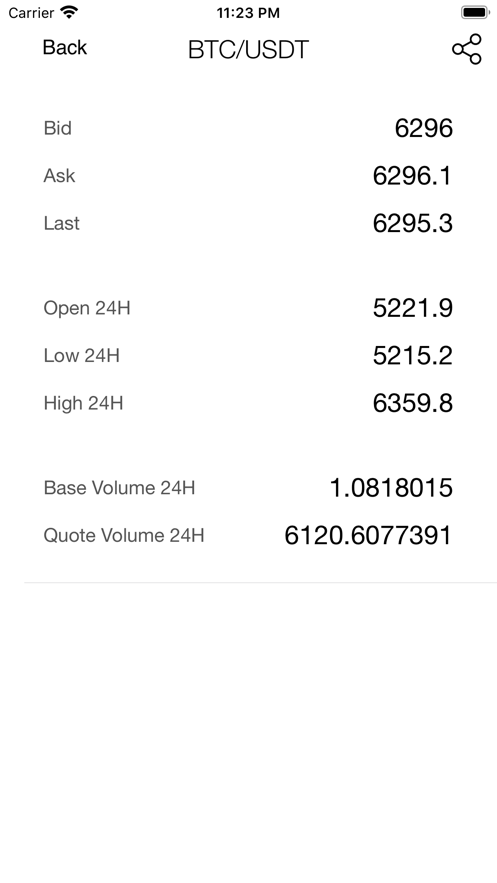Tap the Base Volume 24H label

point(119,488)
